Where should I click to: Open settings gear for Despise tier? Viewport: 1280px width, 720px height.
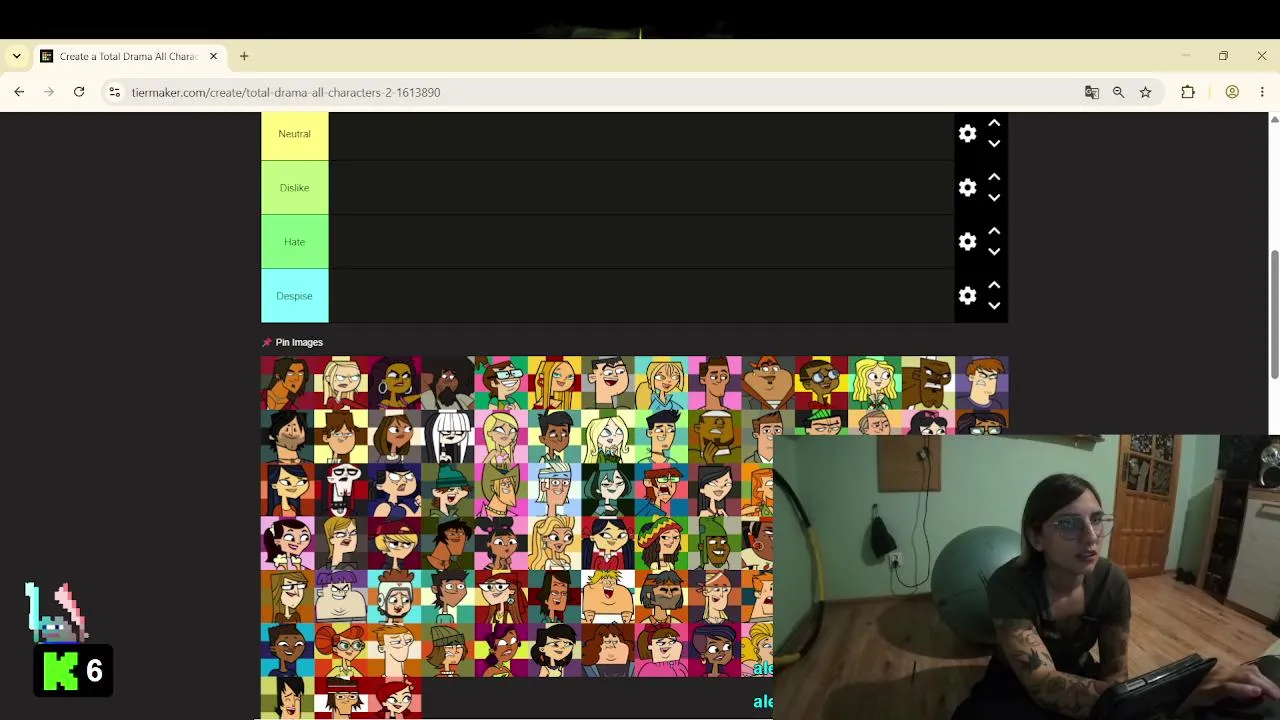tap(967, 295)
